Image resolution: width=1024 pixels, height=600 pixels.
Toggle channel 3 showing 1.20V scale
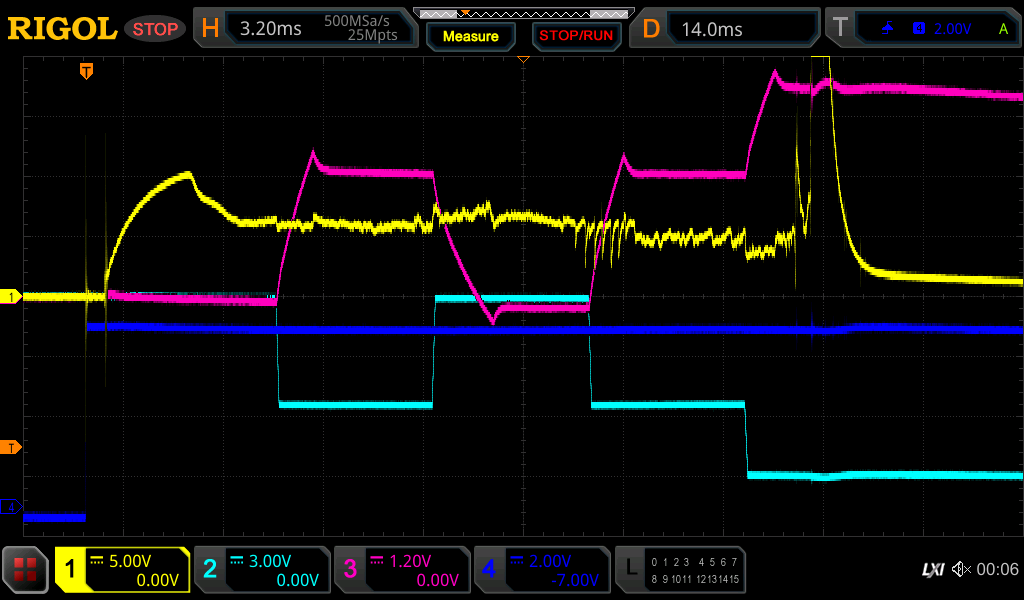pyautogui.click(x=401, y=570)
